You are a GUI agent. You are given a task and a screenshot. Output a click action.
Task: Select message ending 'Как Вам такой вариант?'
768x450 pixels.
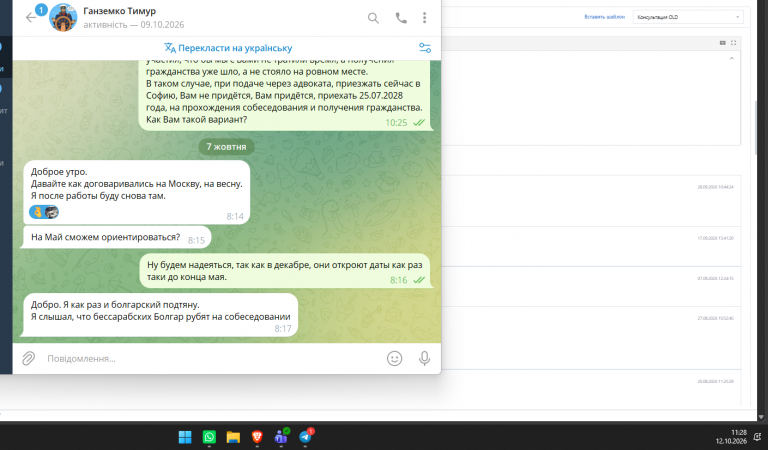(x=286, y=95)
